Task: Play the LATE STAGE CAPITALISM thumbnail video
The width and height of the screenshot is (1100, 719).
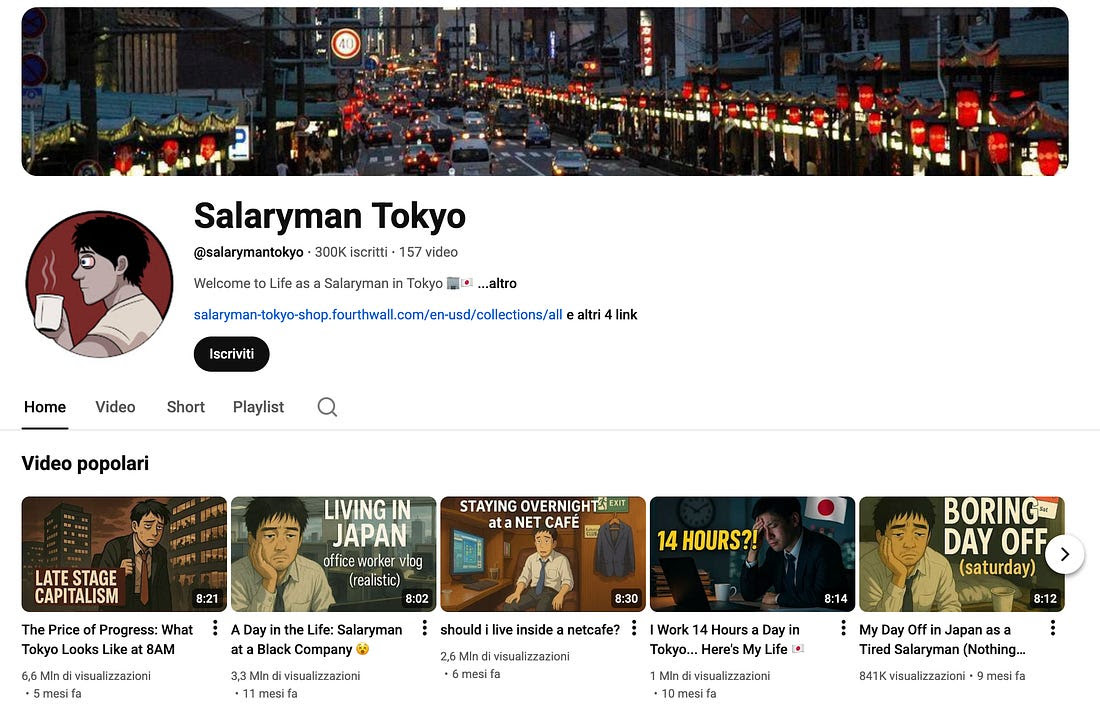Action: tap(124, 554)
